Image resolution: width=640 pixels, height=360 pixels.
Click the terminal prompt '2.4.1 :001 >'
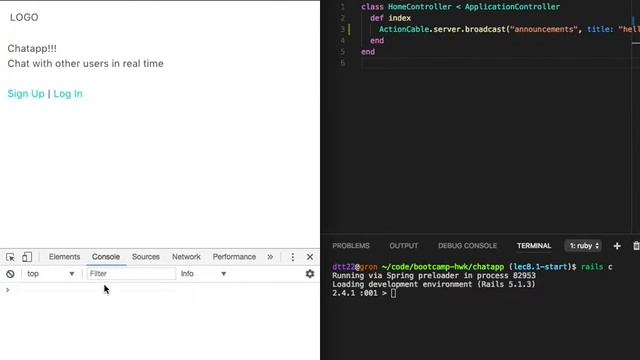[359, 293]
